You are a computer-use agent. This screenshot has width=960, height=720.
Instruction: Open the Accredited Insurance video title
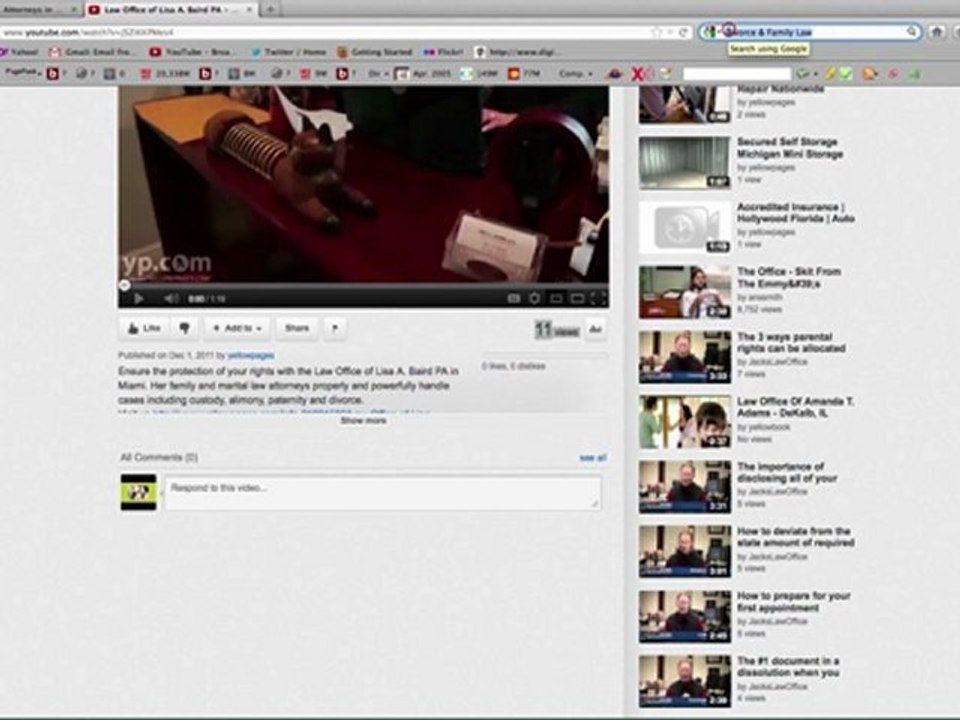pyautogui.click(x=795, y=212)
